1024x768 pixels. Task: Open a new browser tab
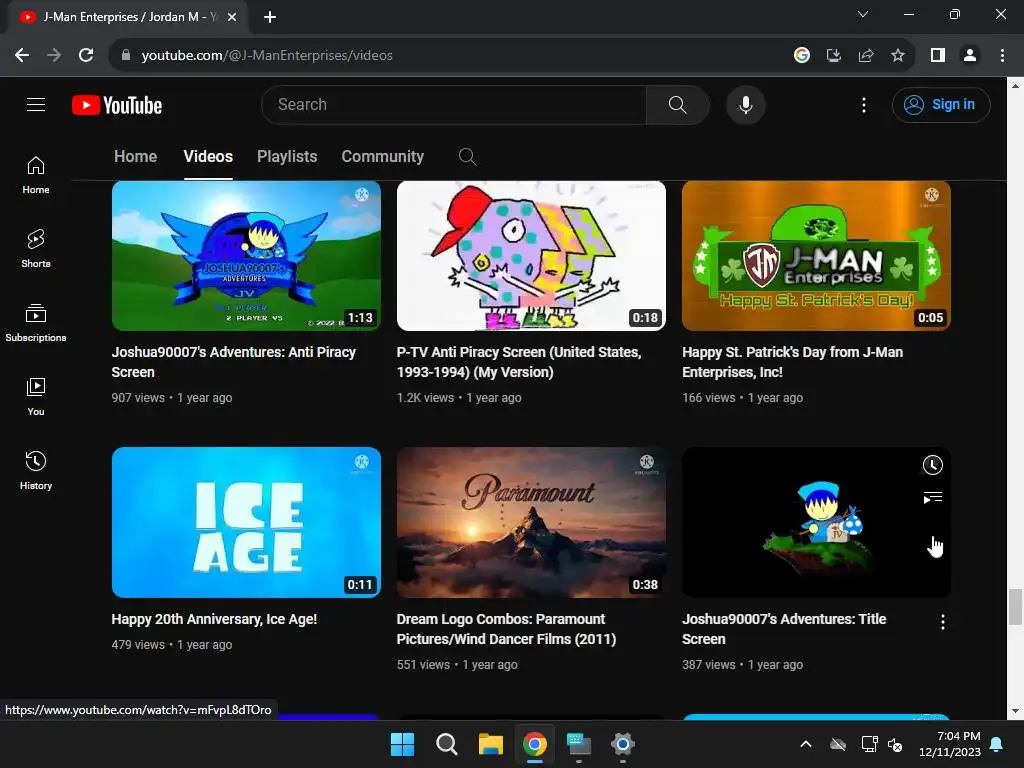coord(270,17)
